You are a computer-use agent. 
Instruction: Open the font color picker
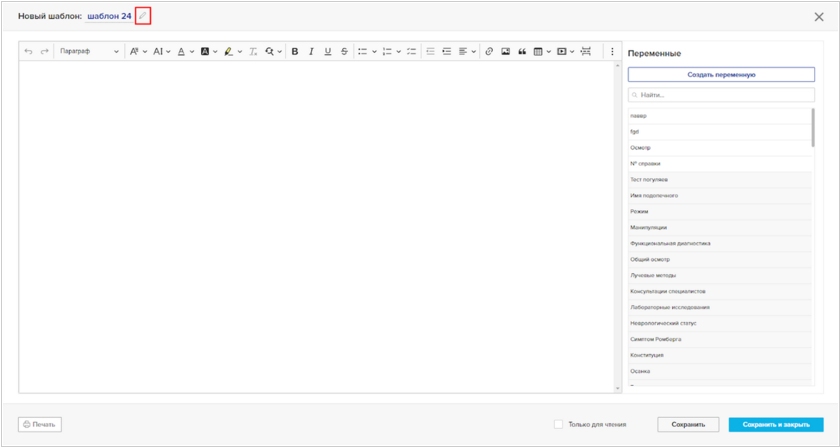pos(185,51)
